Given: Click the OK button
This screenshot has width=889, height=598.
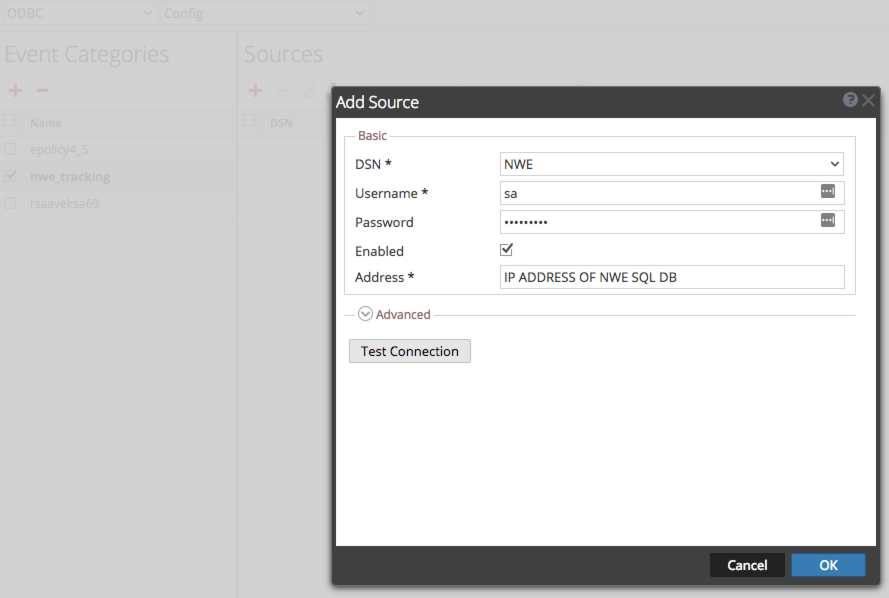Looking at the screenshot, I should 828,565.
